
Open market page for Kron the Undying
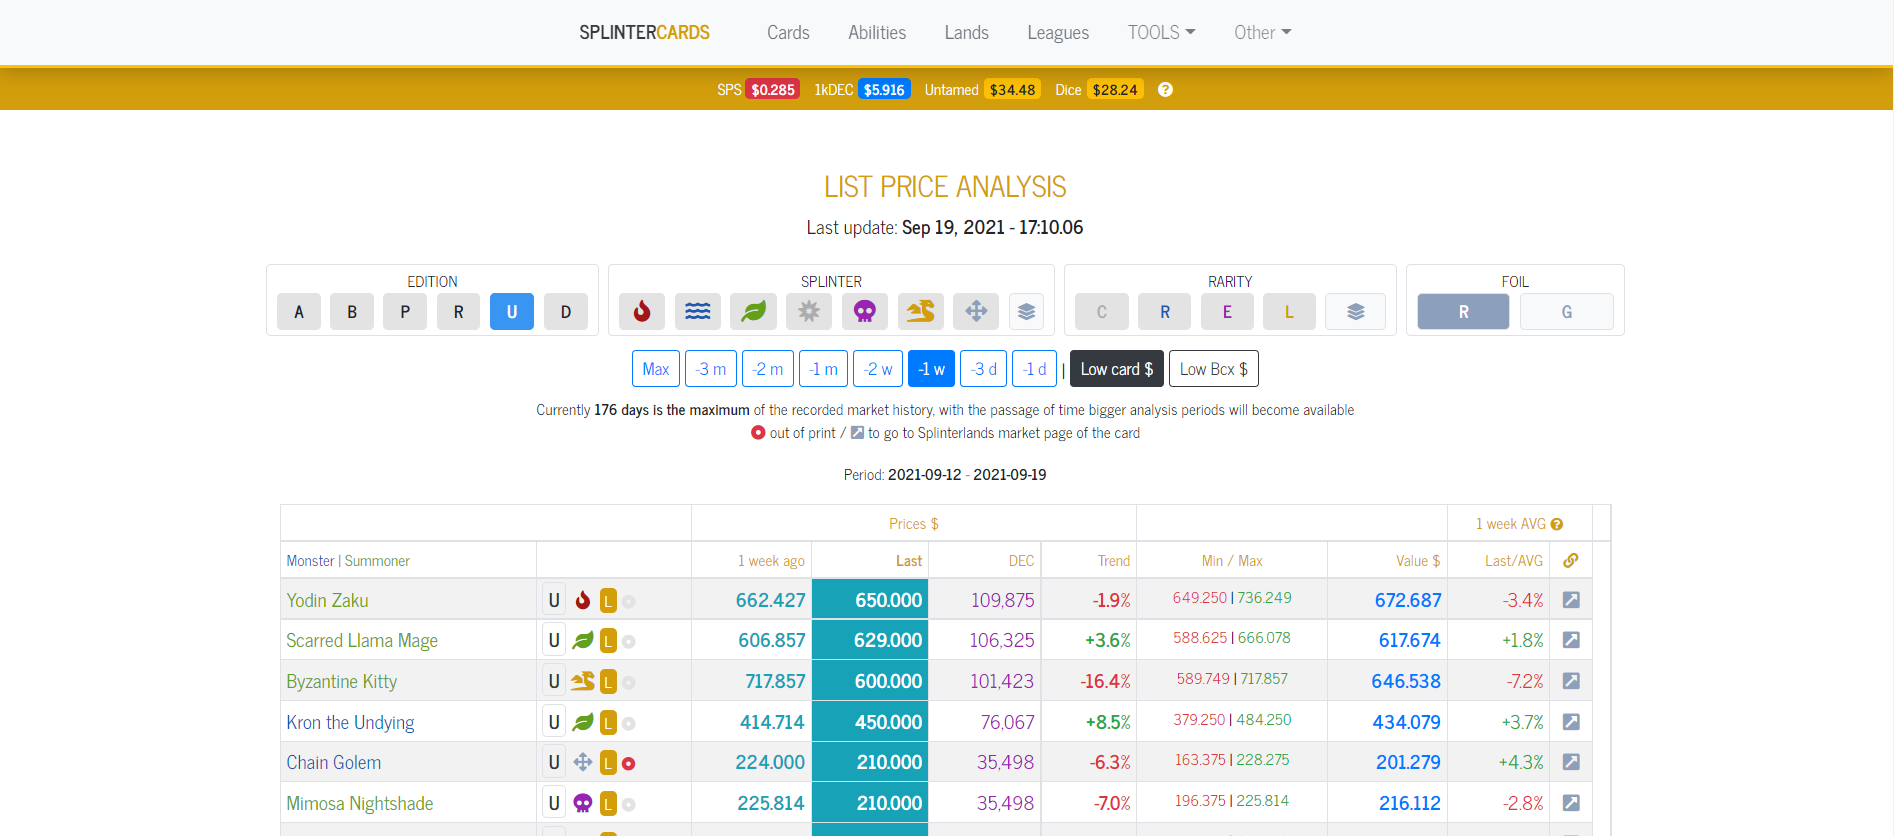point(1571,722)
